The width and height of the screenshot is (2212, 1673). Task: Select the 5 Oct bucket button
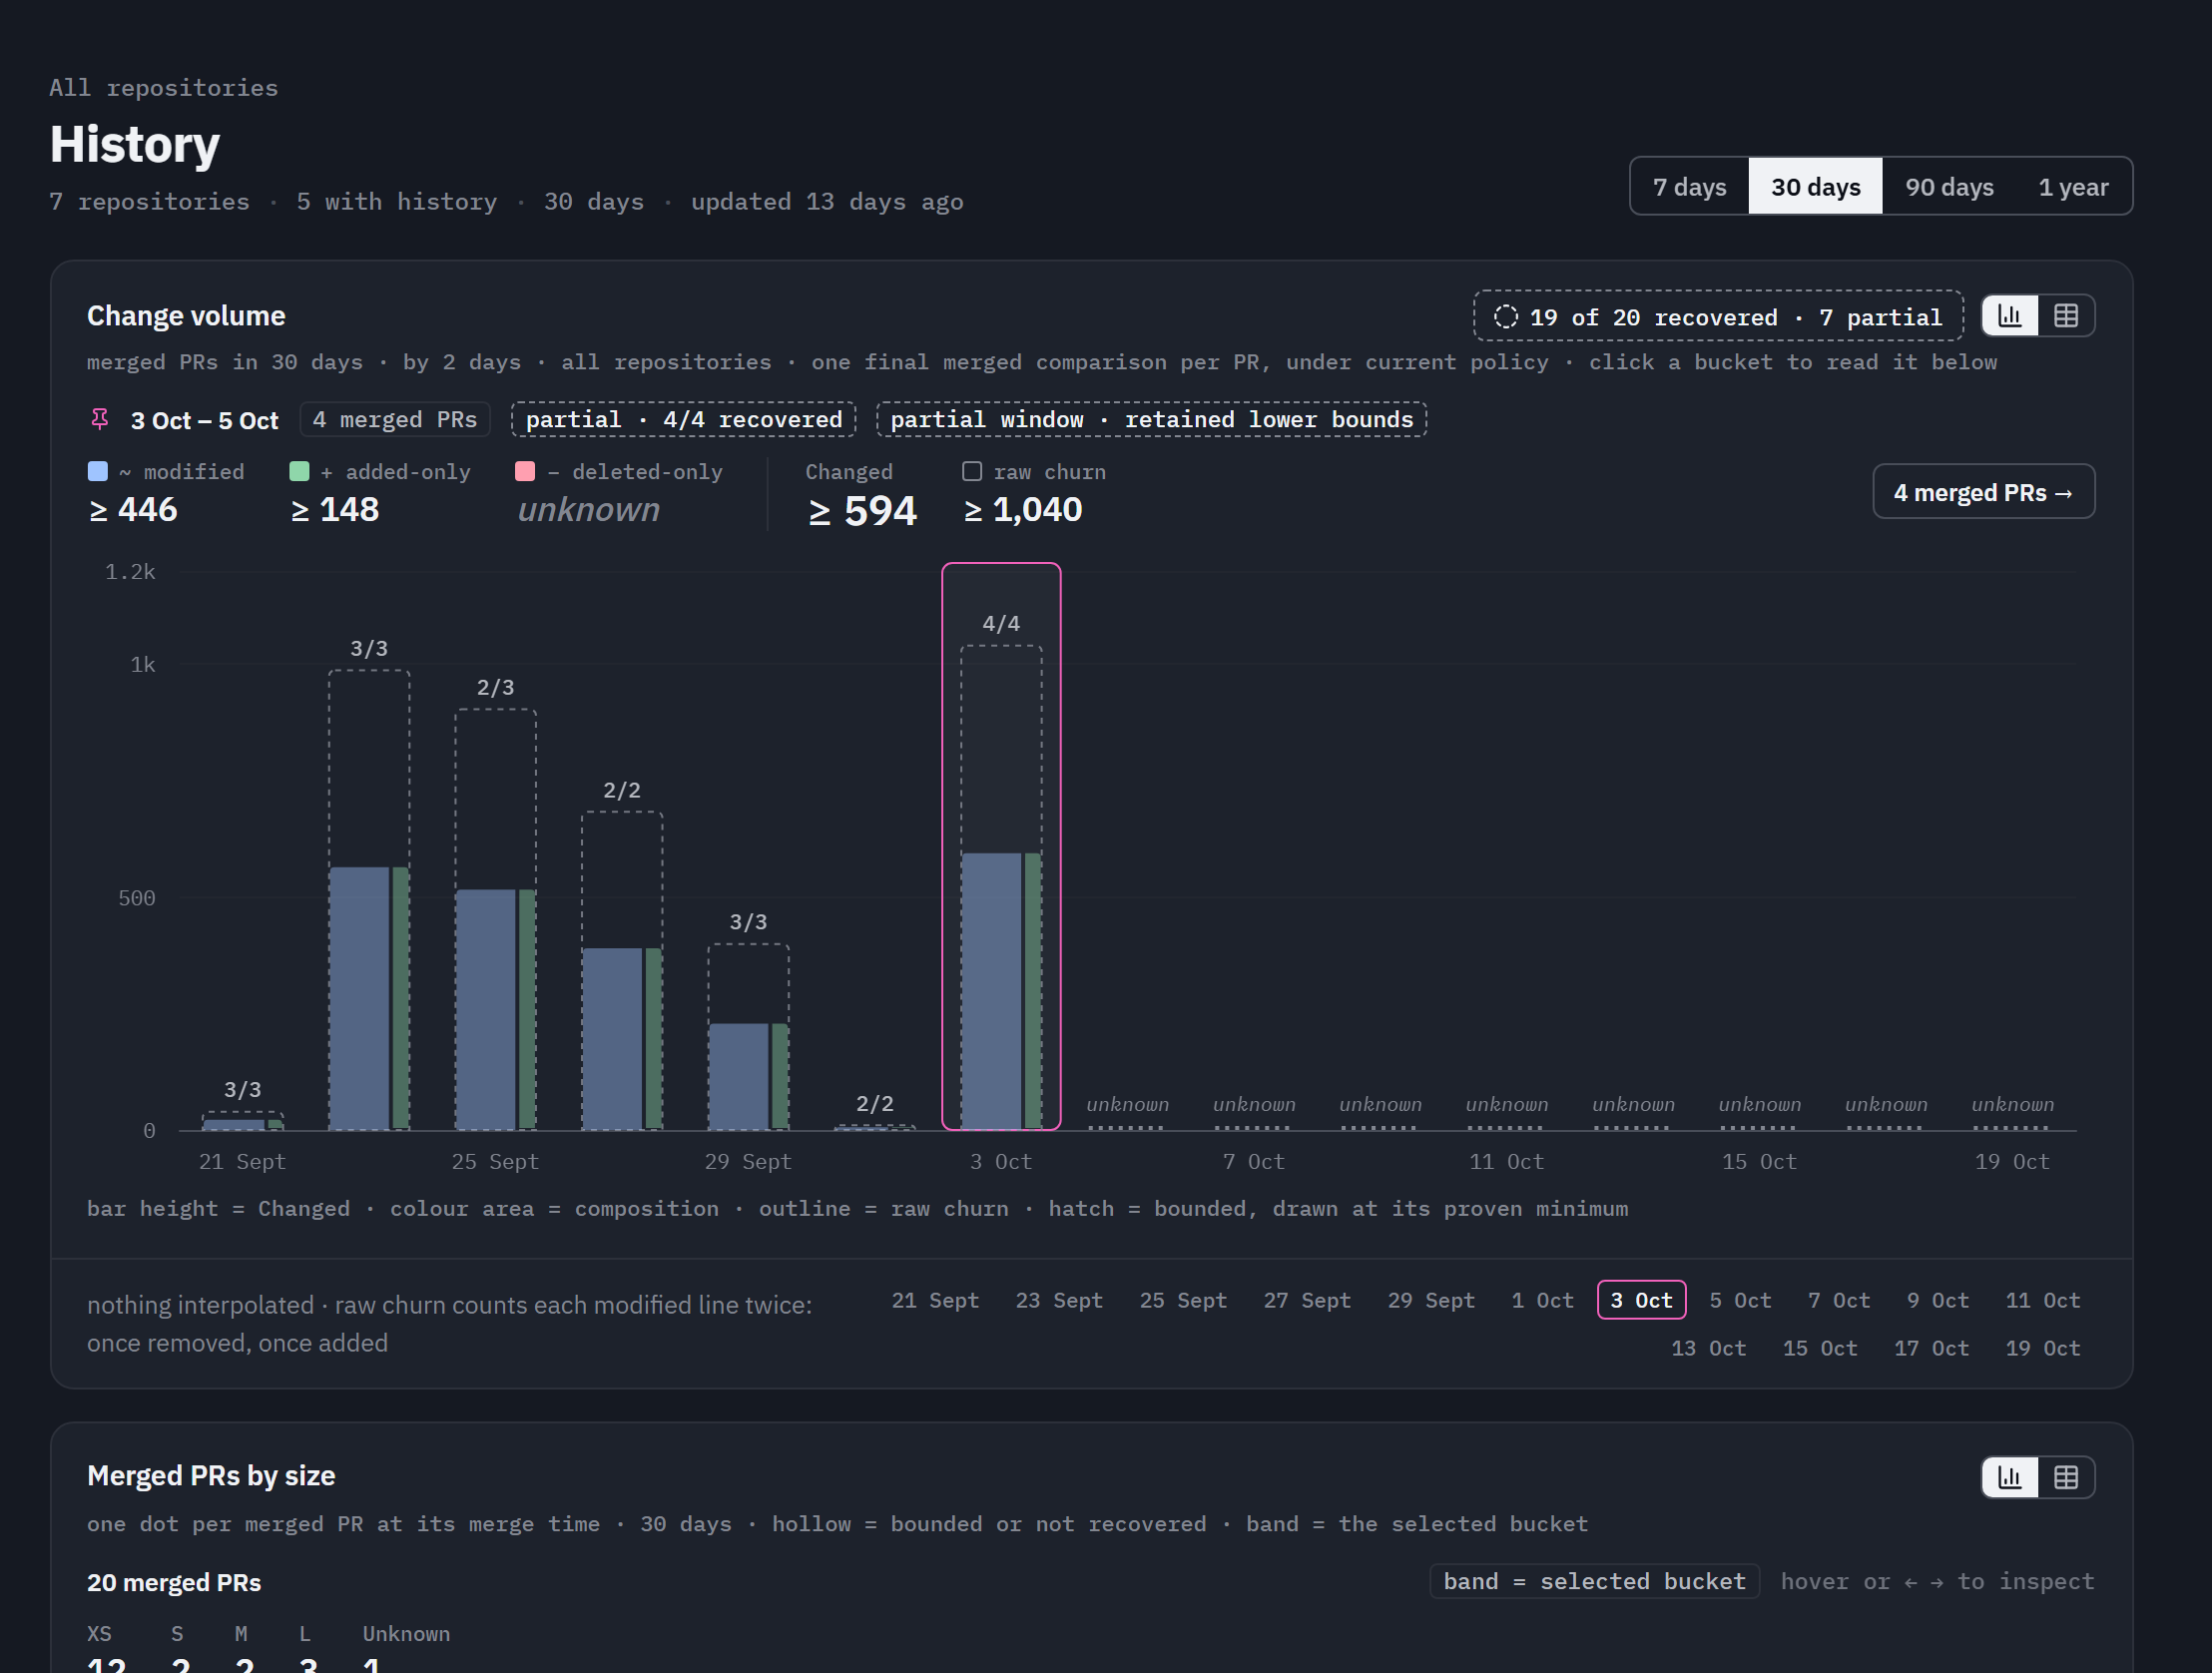1740,1300
